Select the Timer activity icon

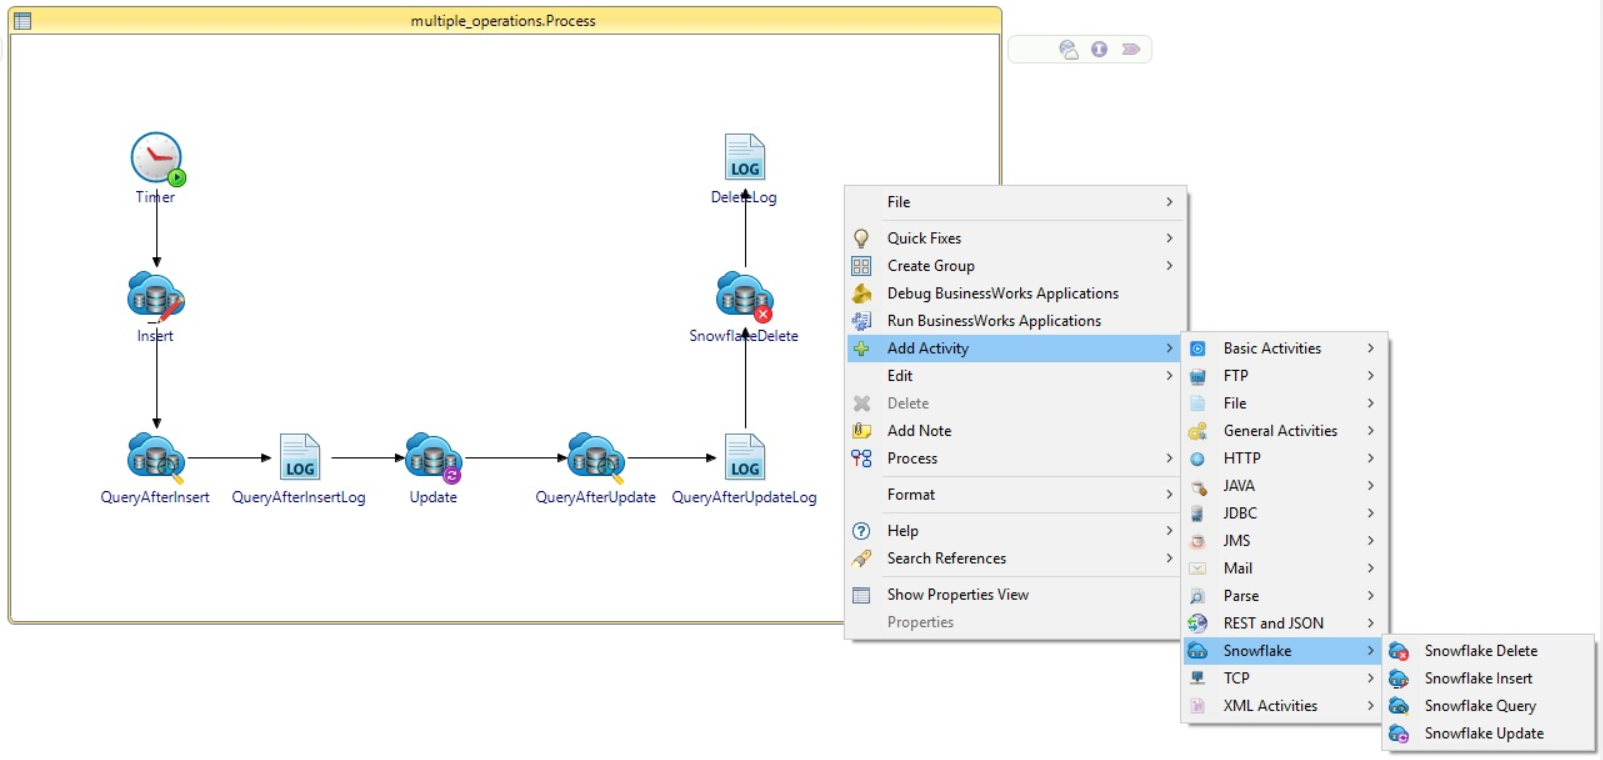point(156,158)
